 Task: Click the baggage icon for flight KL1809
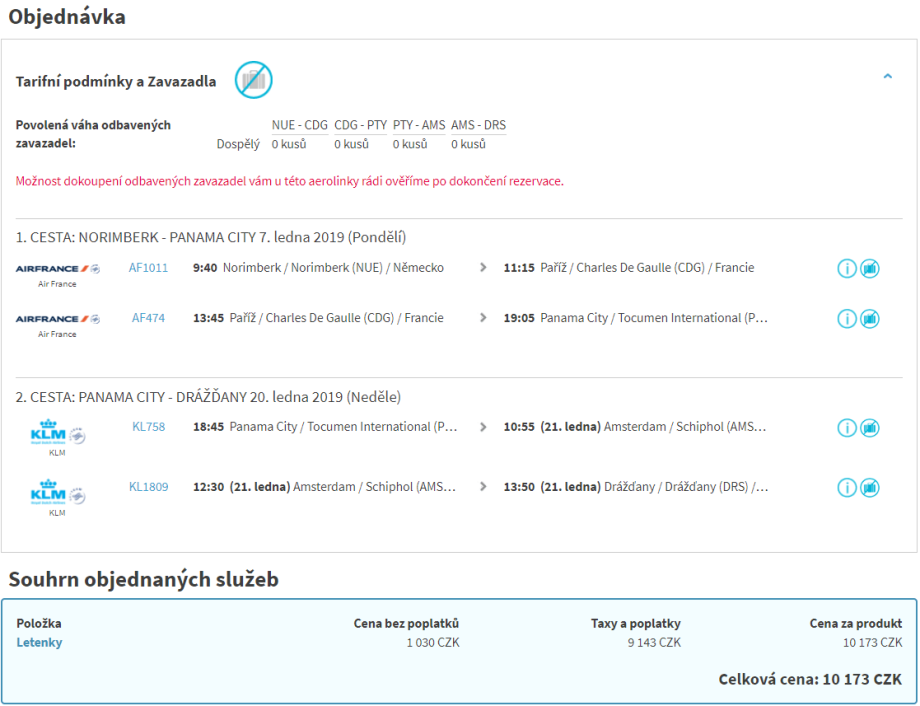coord(870,488)
